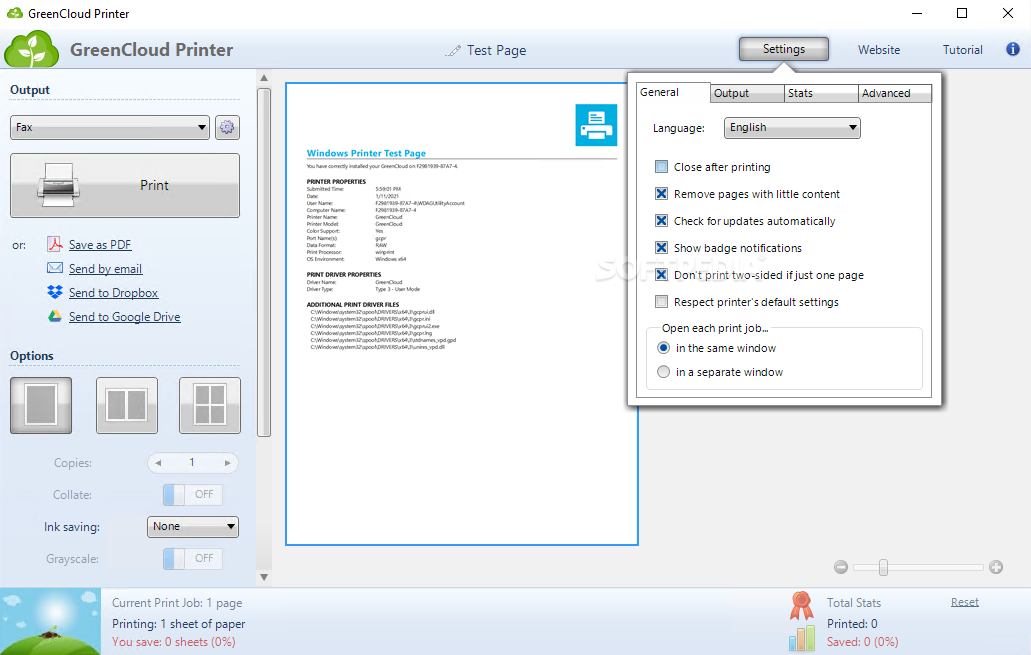The width and height of the screenshot is (1031, 655).
Task: Click Save as PDF link
Action: [x=100, y=245]
